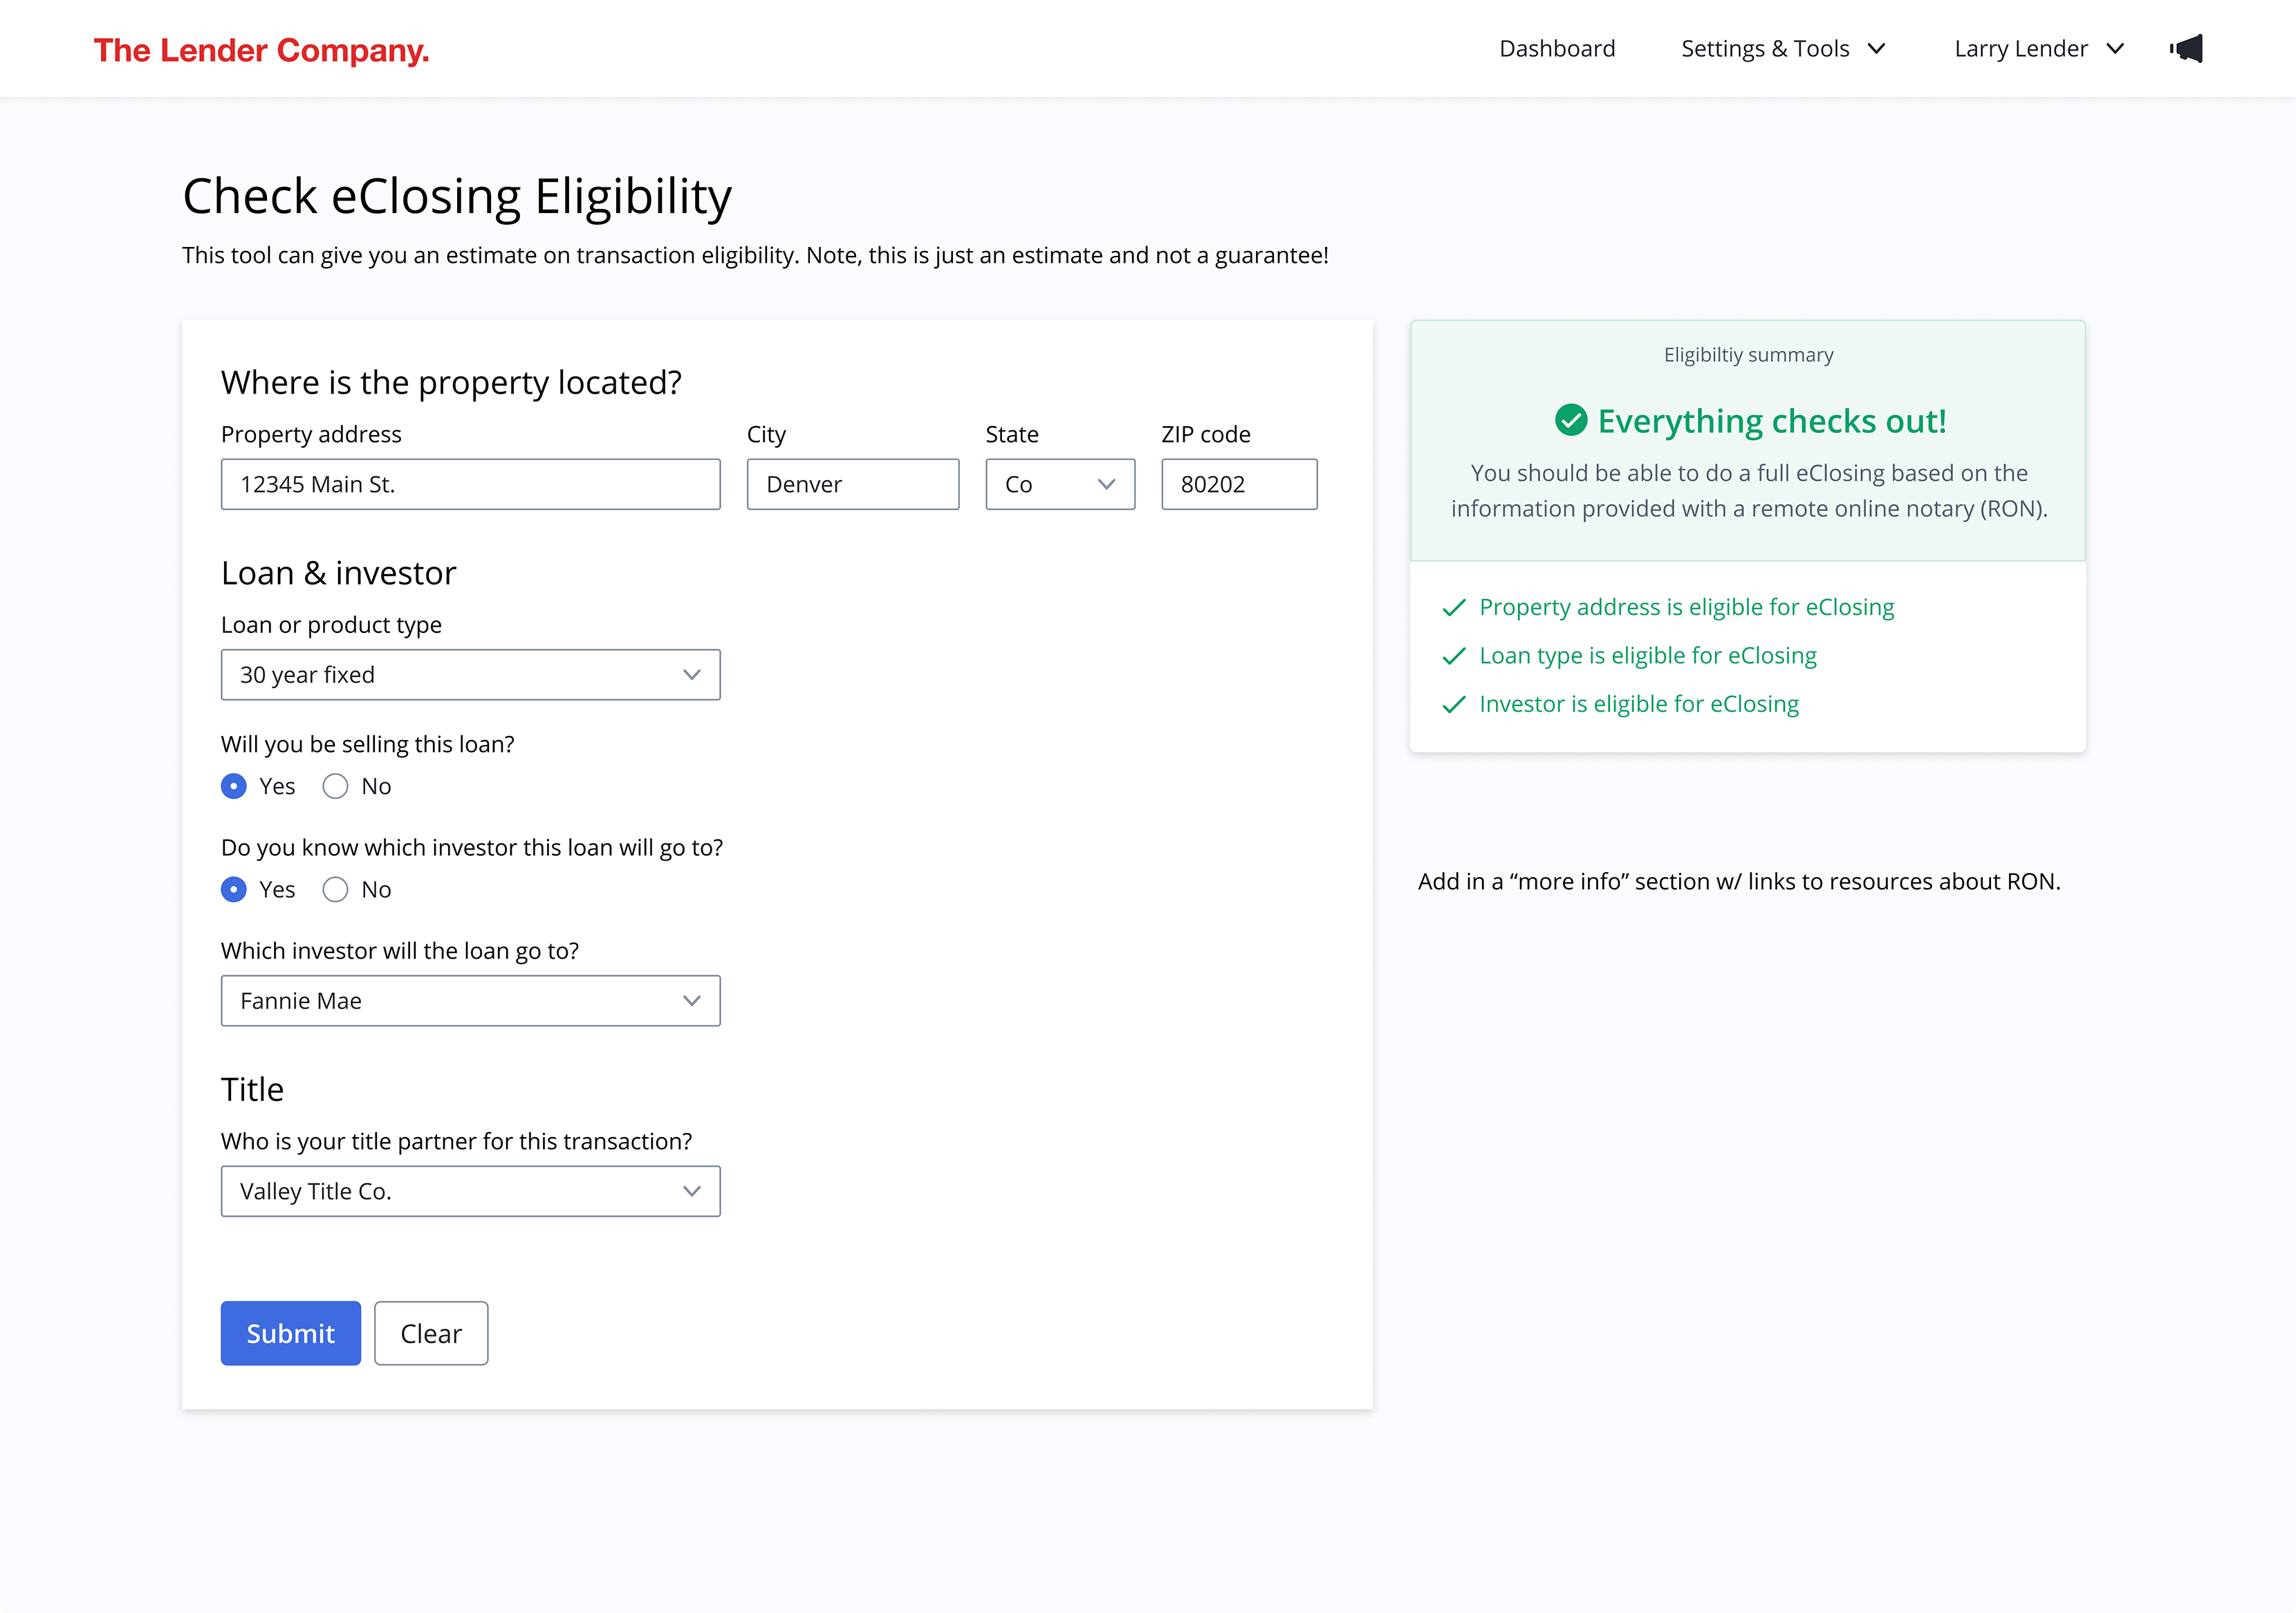Open the Valley Title Co. dropdown

tap(470, 1191)
